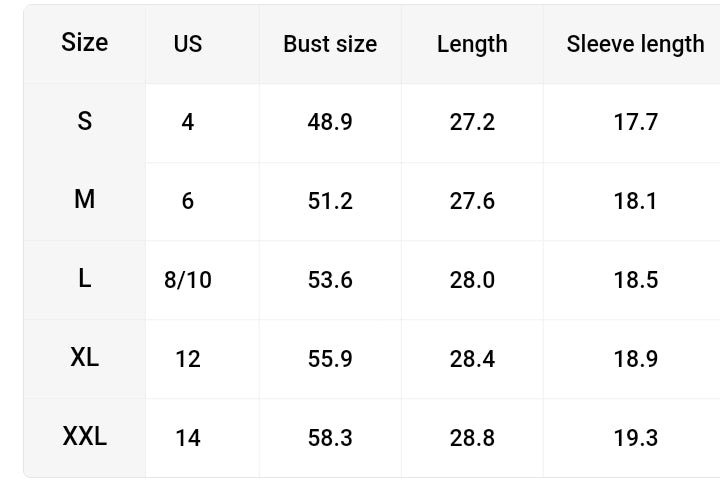This screenshot has height=490, width=720.
Task: Select the US column header
Action: [x=188, y=44]
